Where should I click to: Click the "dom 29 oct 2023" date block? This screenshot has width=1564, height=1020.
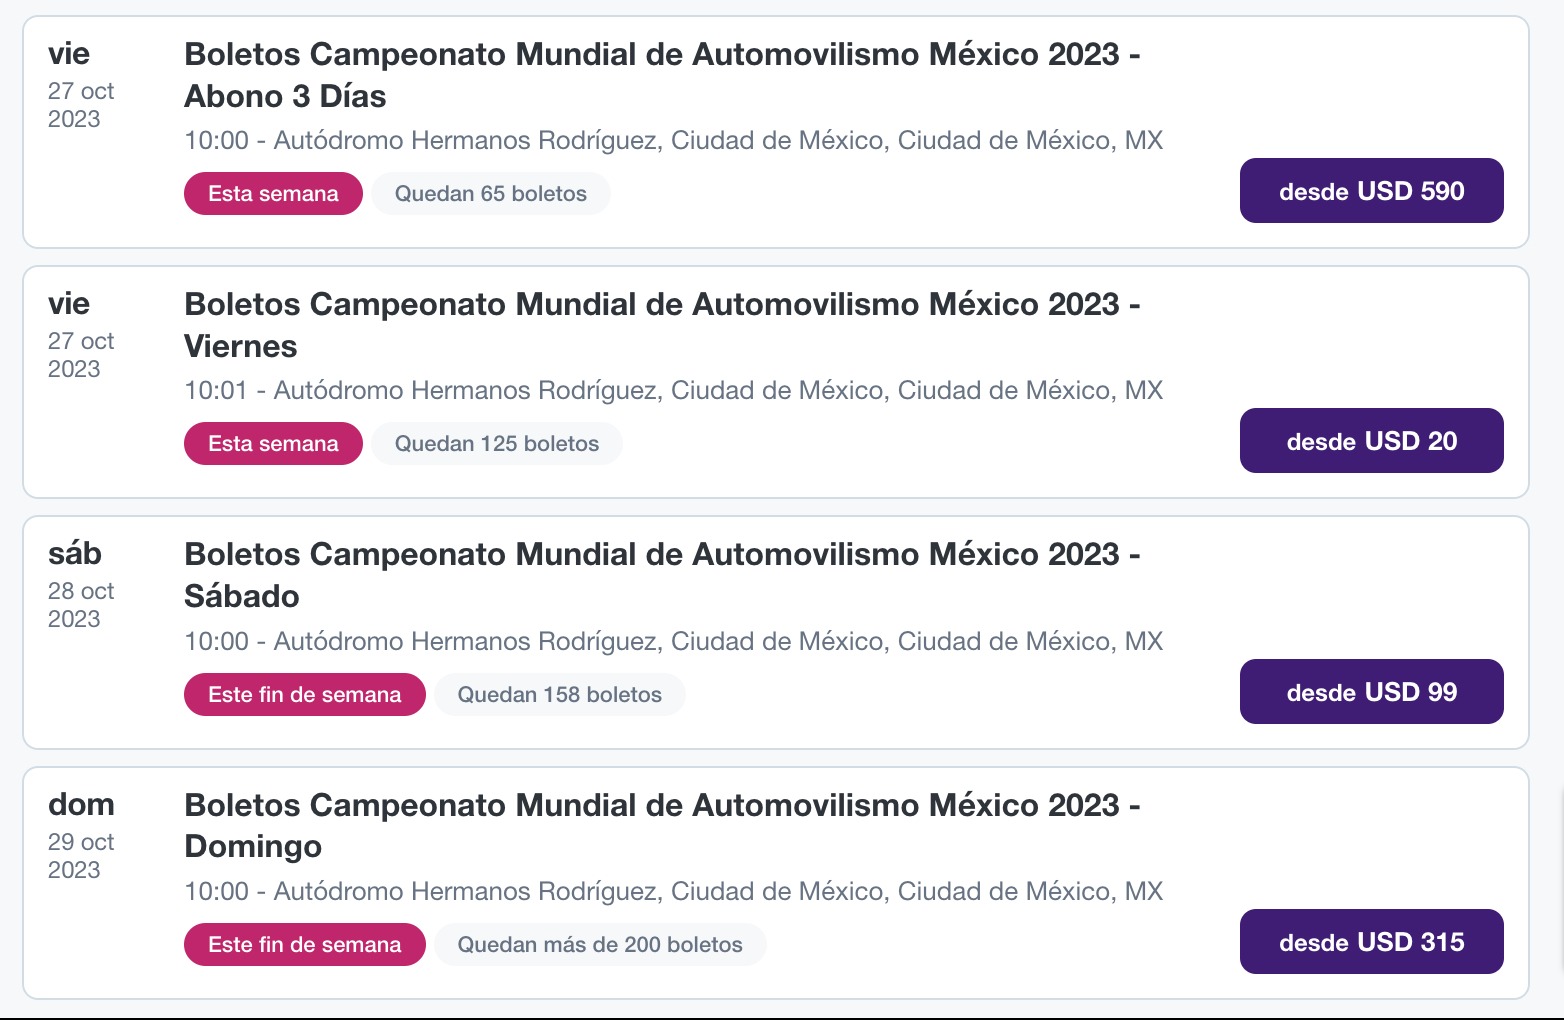pos(81,836)
